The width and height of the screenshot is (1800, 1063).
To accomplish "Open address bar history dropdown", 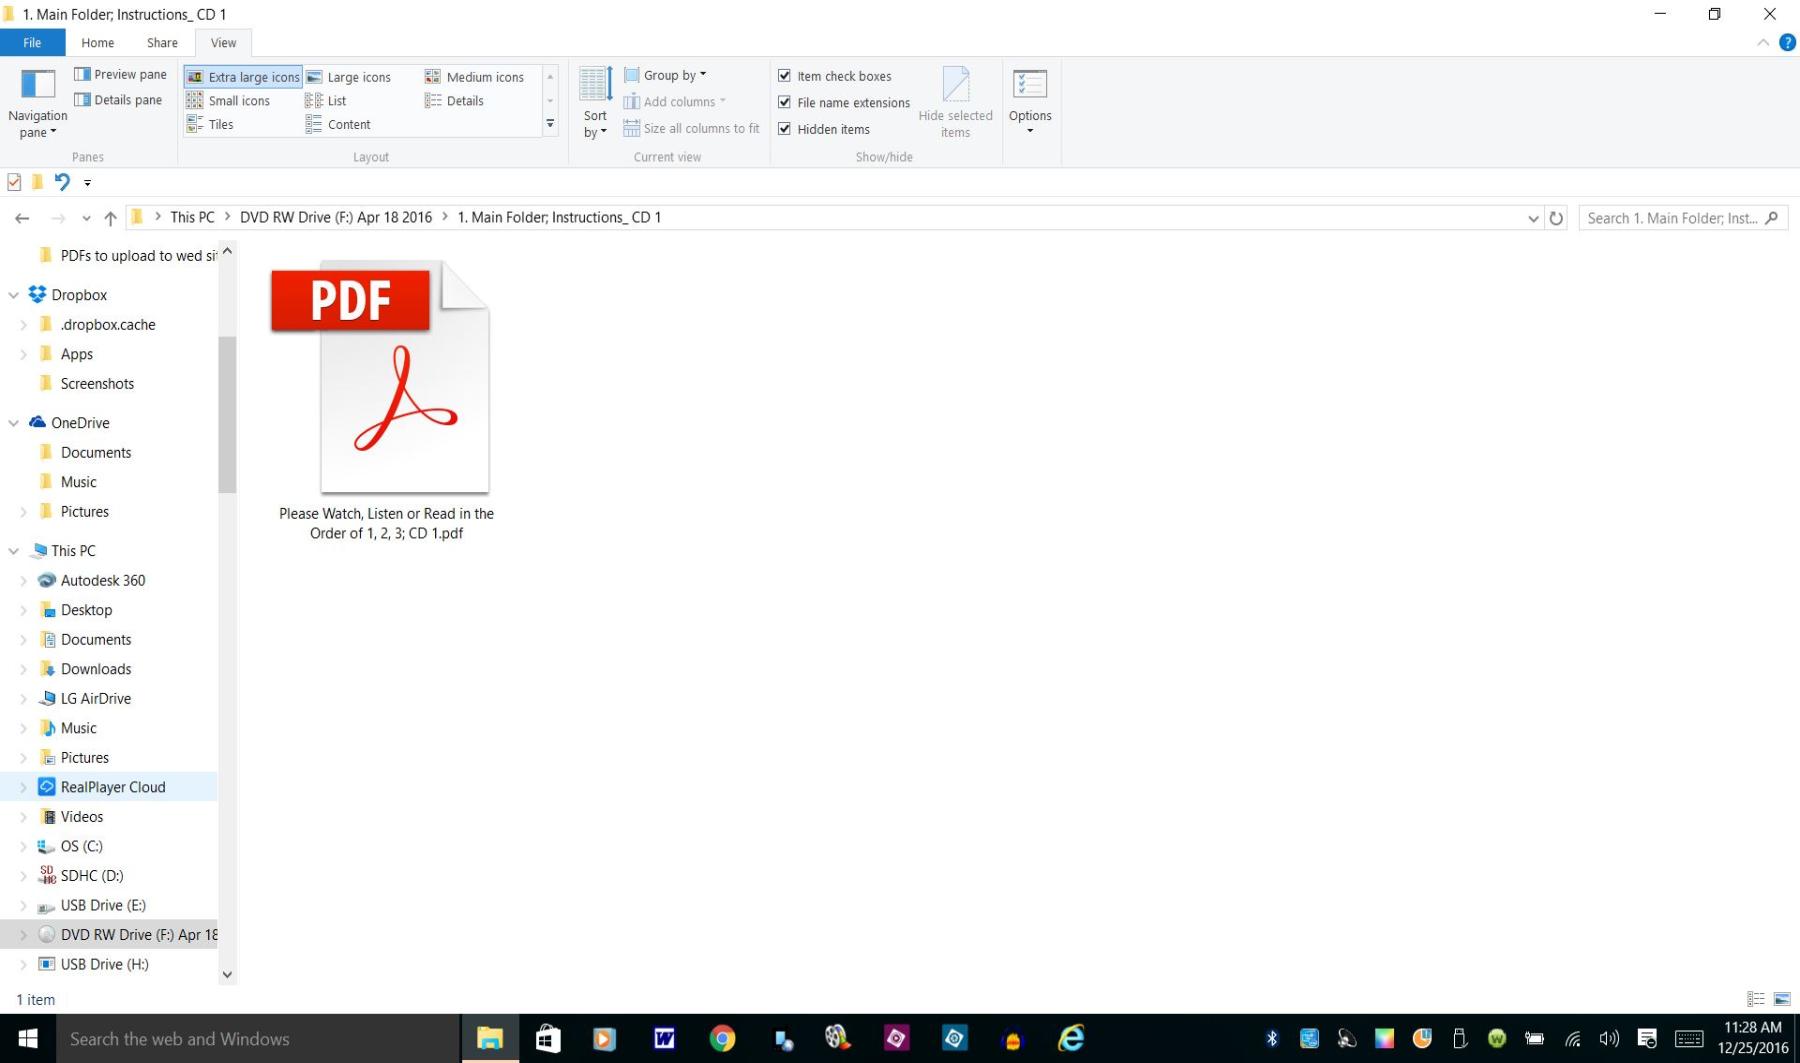I will click(x=1533, y=218).
